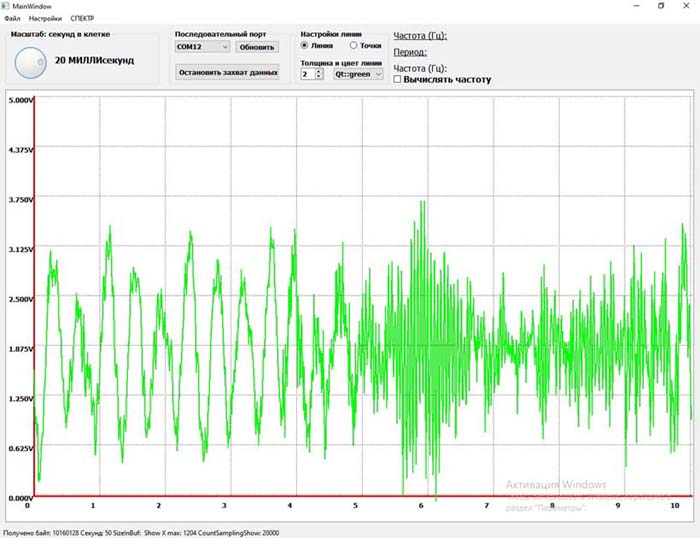Viewport: 700px width, 538px height.
Task: Click the line thickness value field
Action: tap(308, 74)
